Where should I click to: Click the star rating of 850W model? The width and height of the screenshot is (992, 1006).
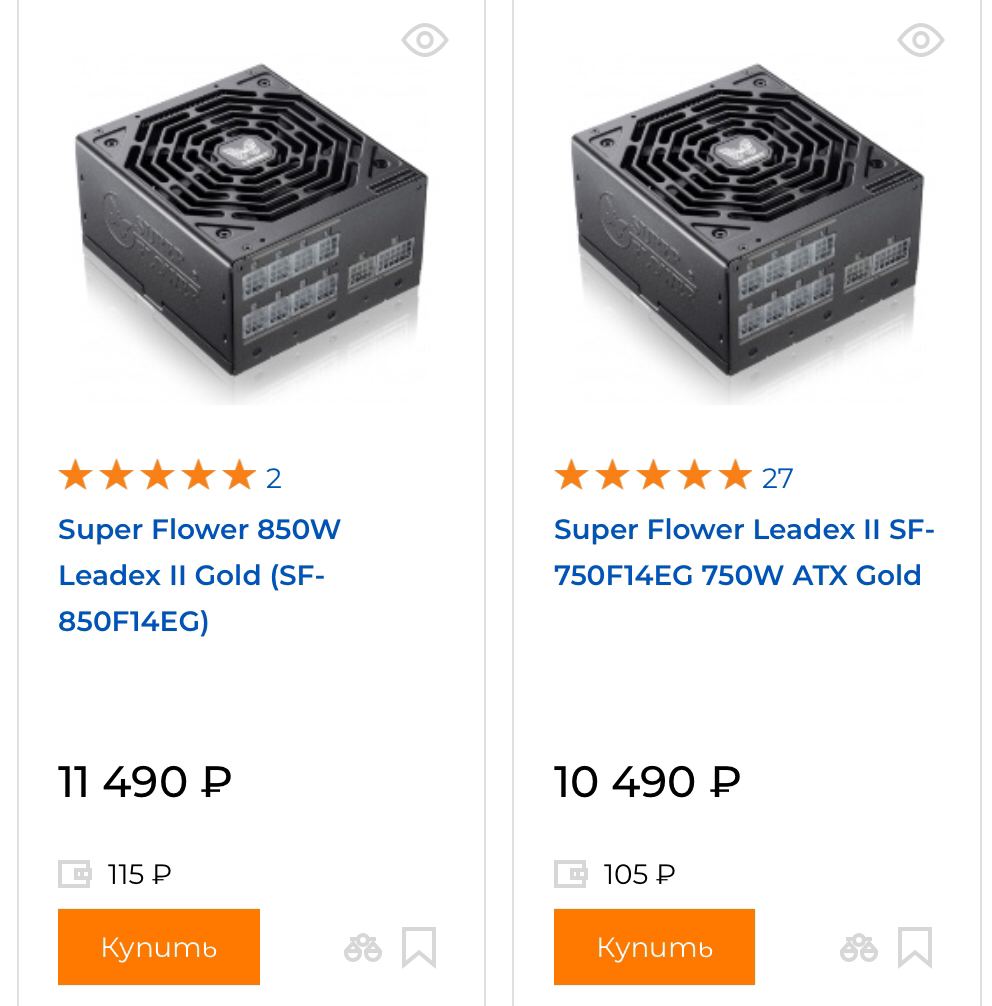click(157, 476)
